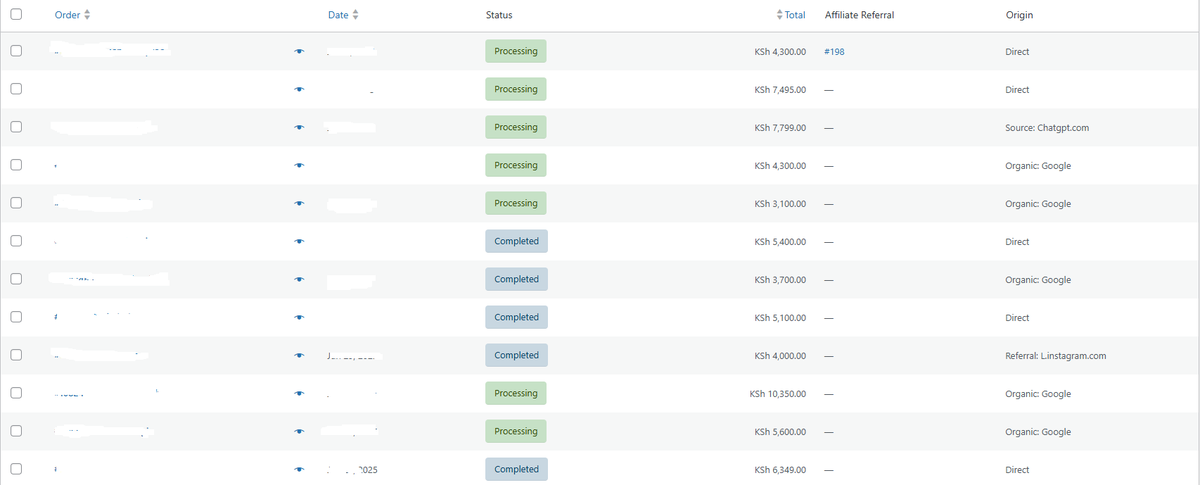The width and height of the screenshot is (1200, 485).
Task: Preview the KSh 6,349.00 completed order
Action: tap(299, 469)
